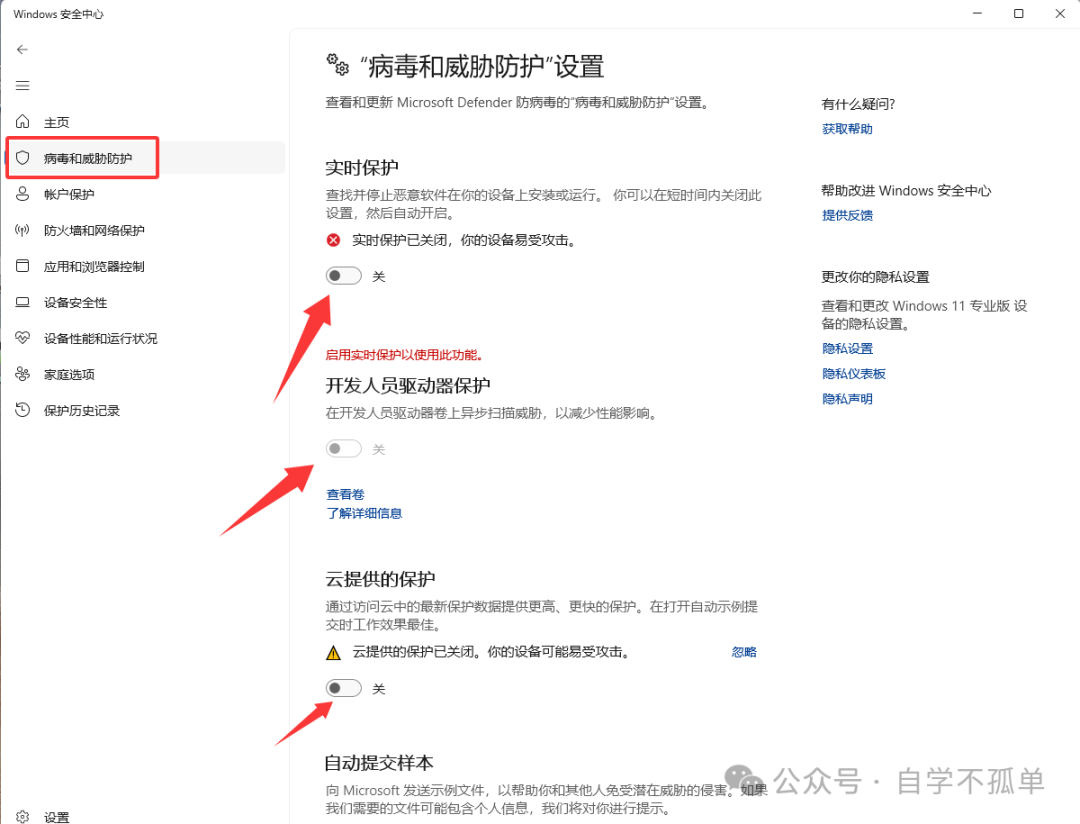Open 家庭选项 section
The height and width of the screenshot is (824, 1080).
coord(69,375)
